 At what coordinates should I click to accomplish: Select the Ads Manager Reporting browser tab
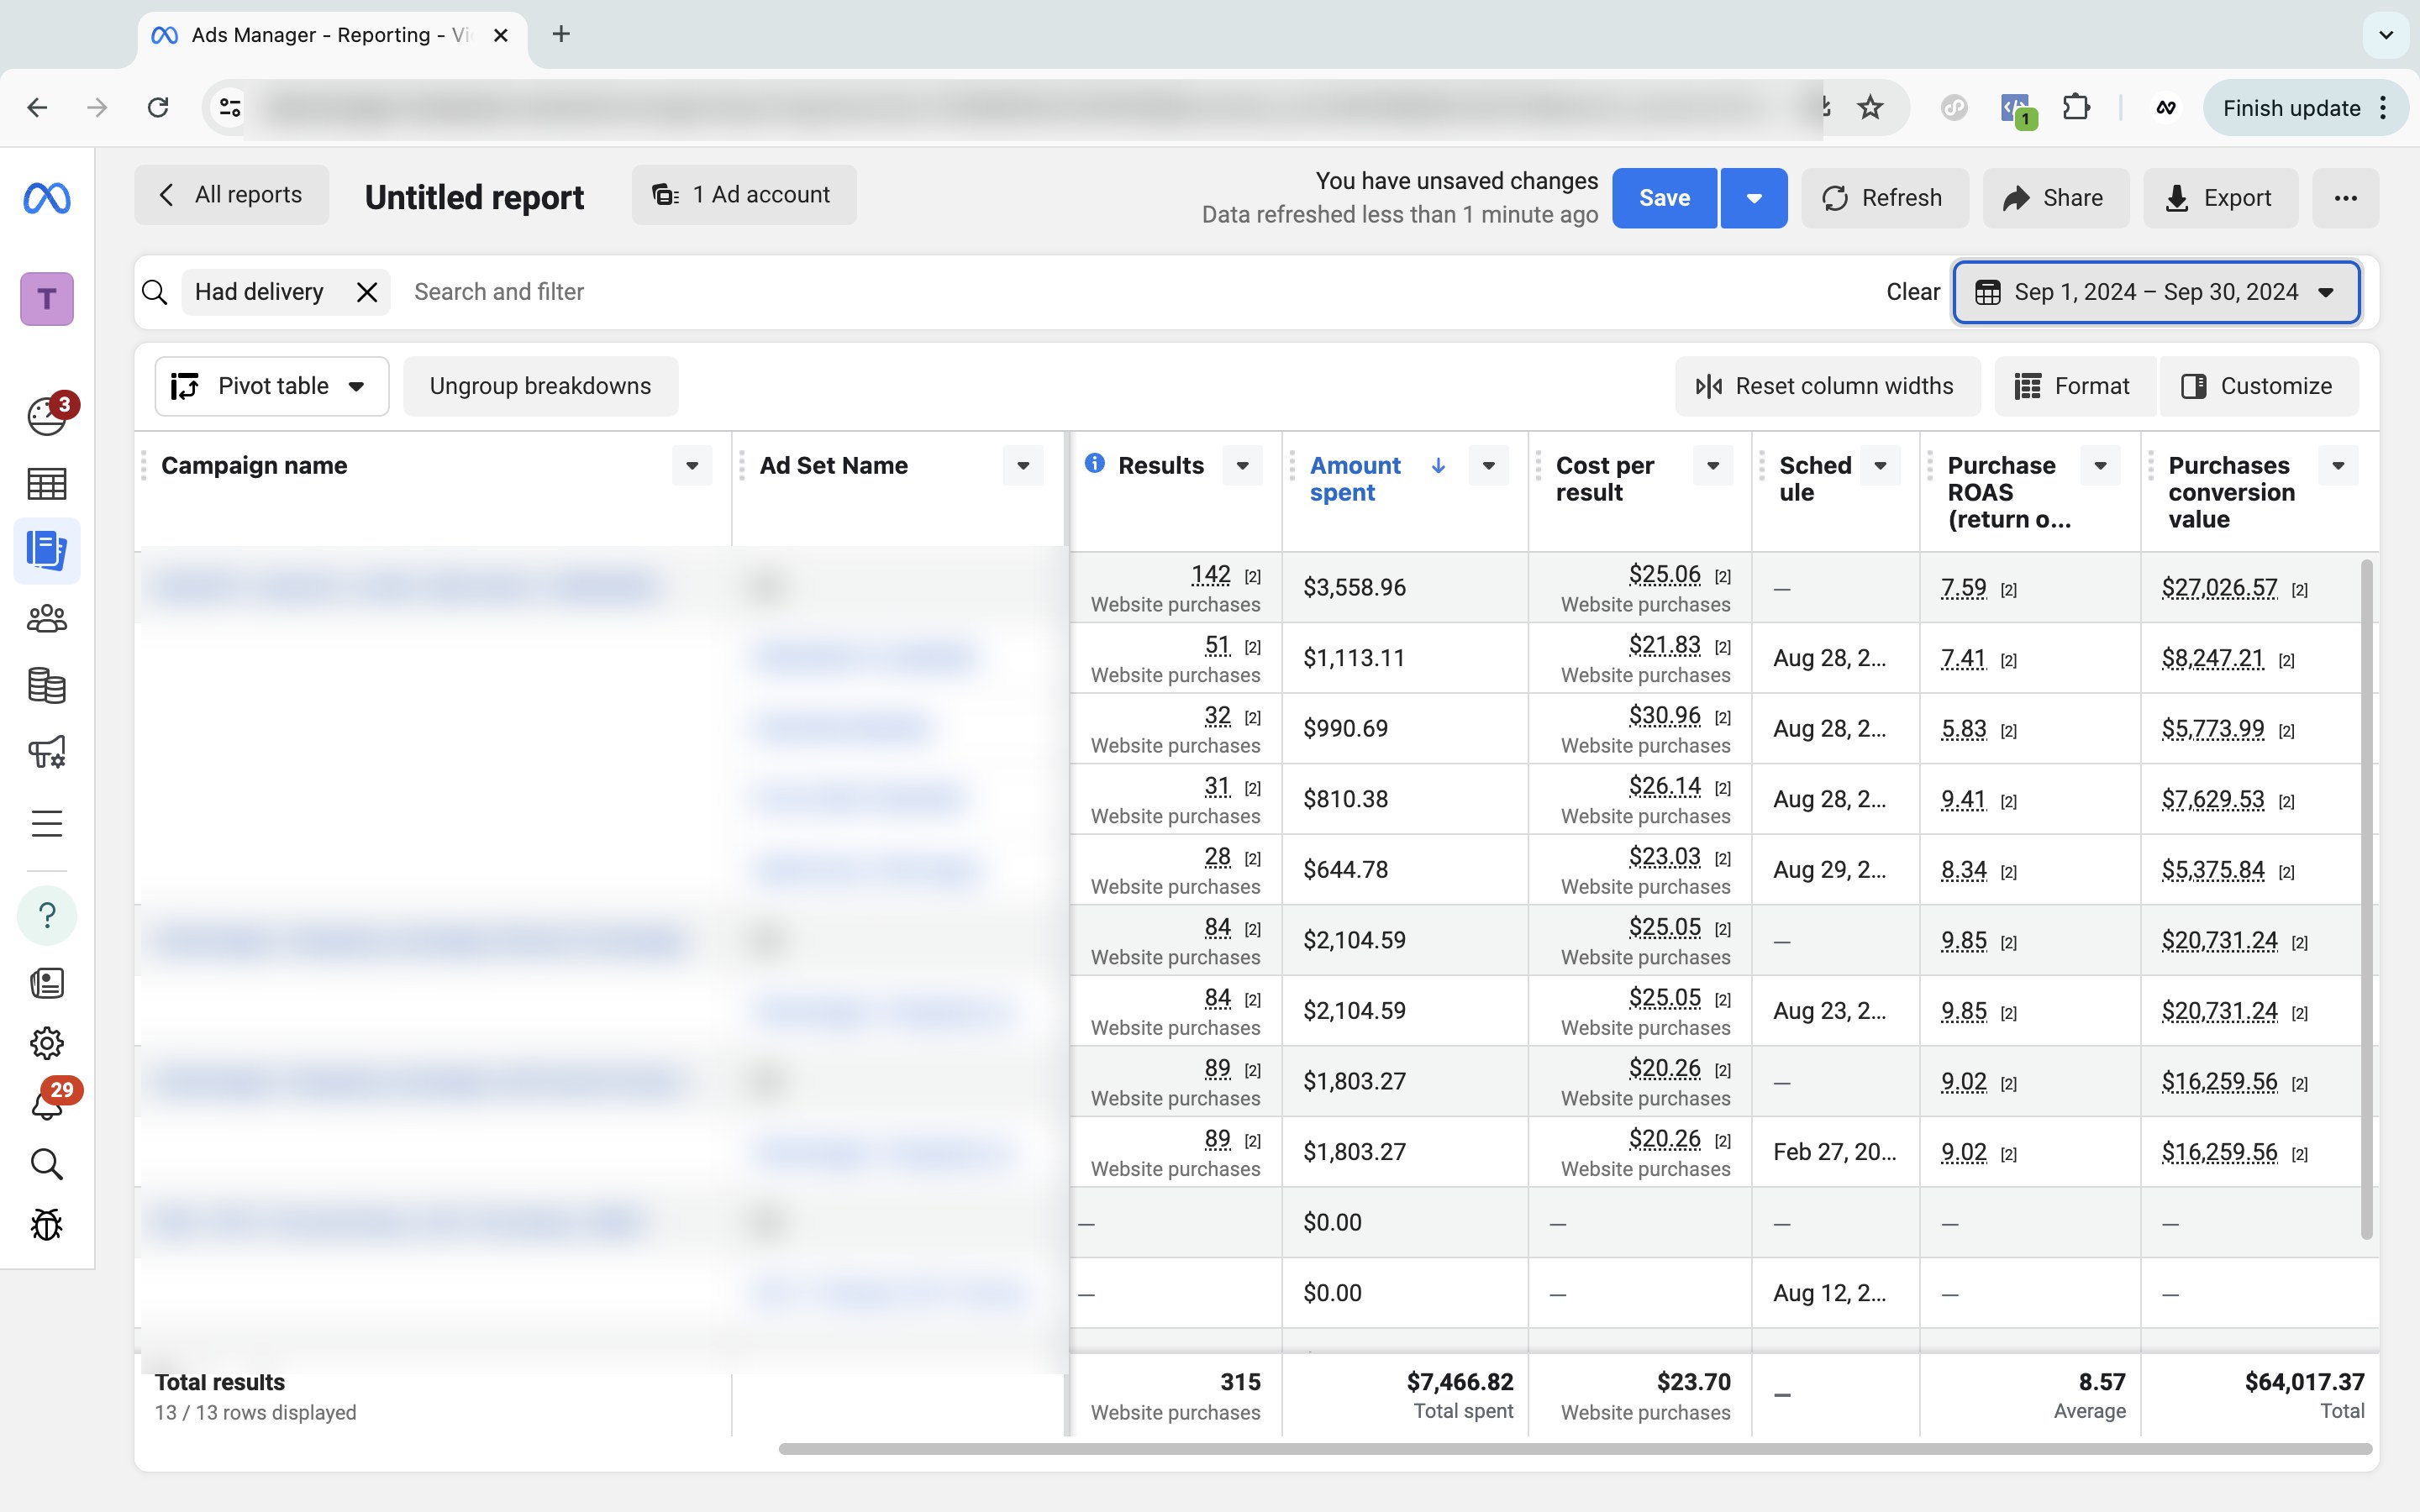(x=332, y=36)
